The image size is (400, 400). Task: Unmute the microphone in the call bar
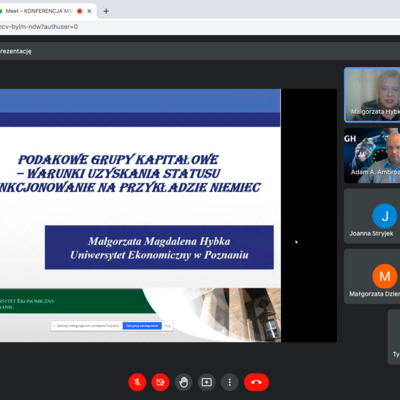coord(137,382)
